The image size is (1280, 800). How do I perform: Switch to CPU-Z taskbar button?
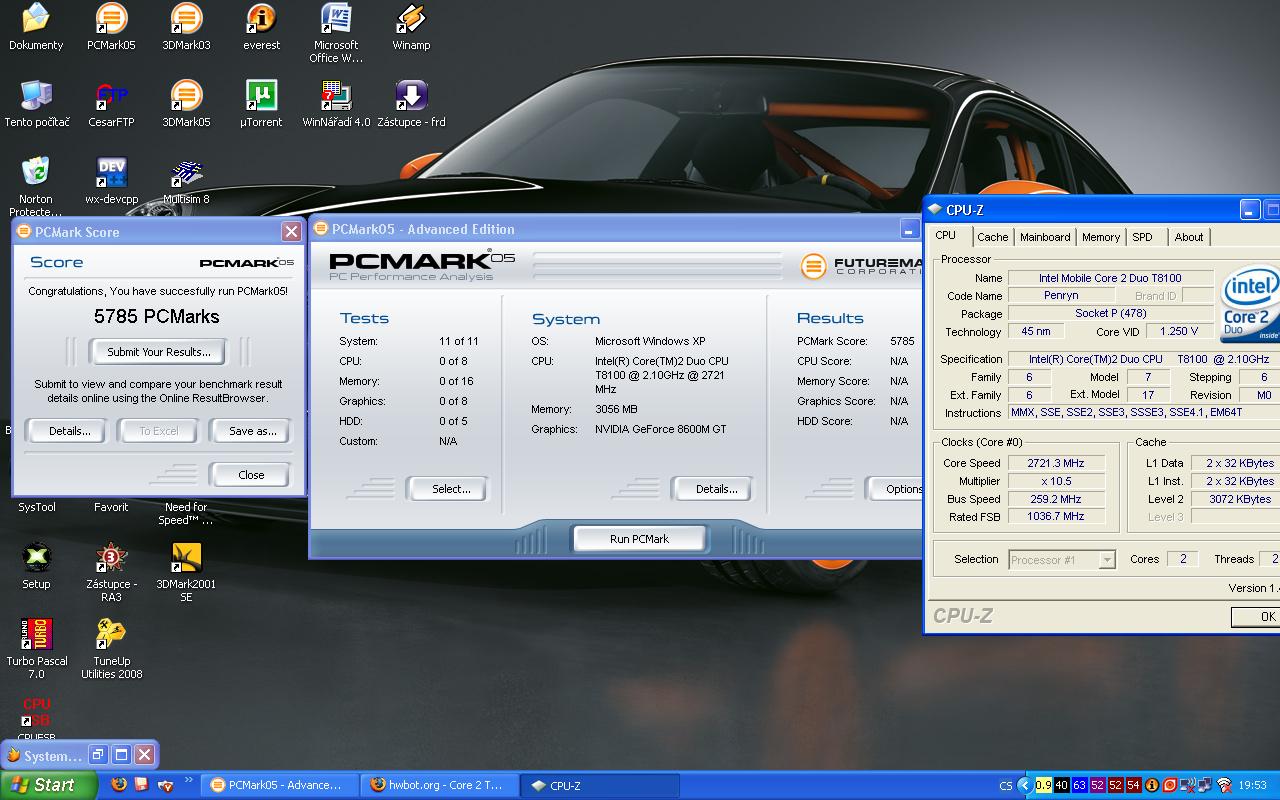tap(600, 785)
